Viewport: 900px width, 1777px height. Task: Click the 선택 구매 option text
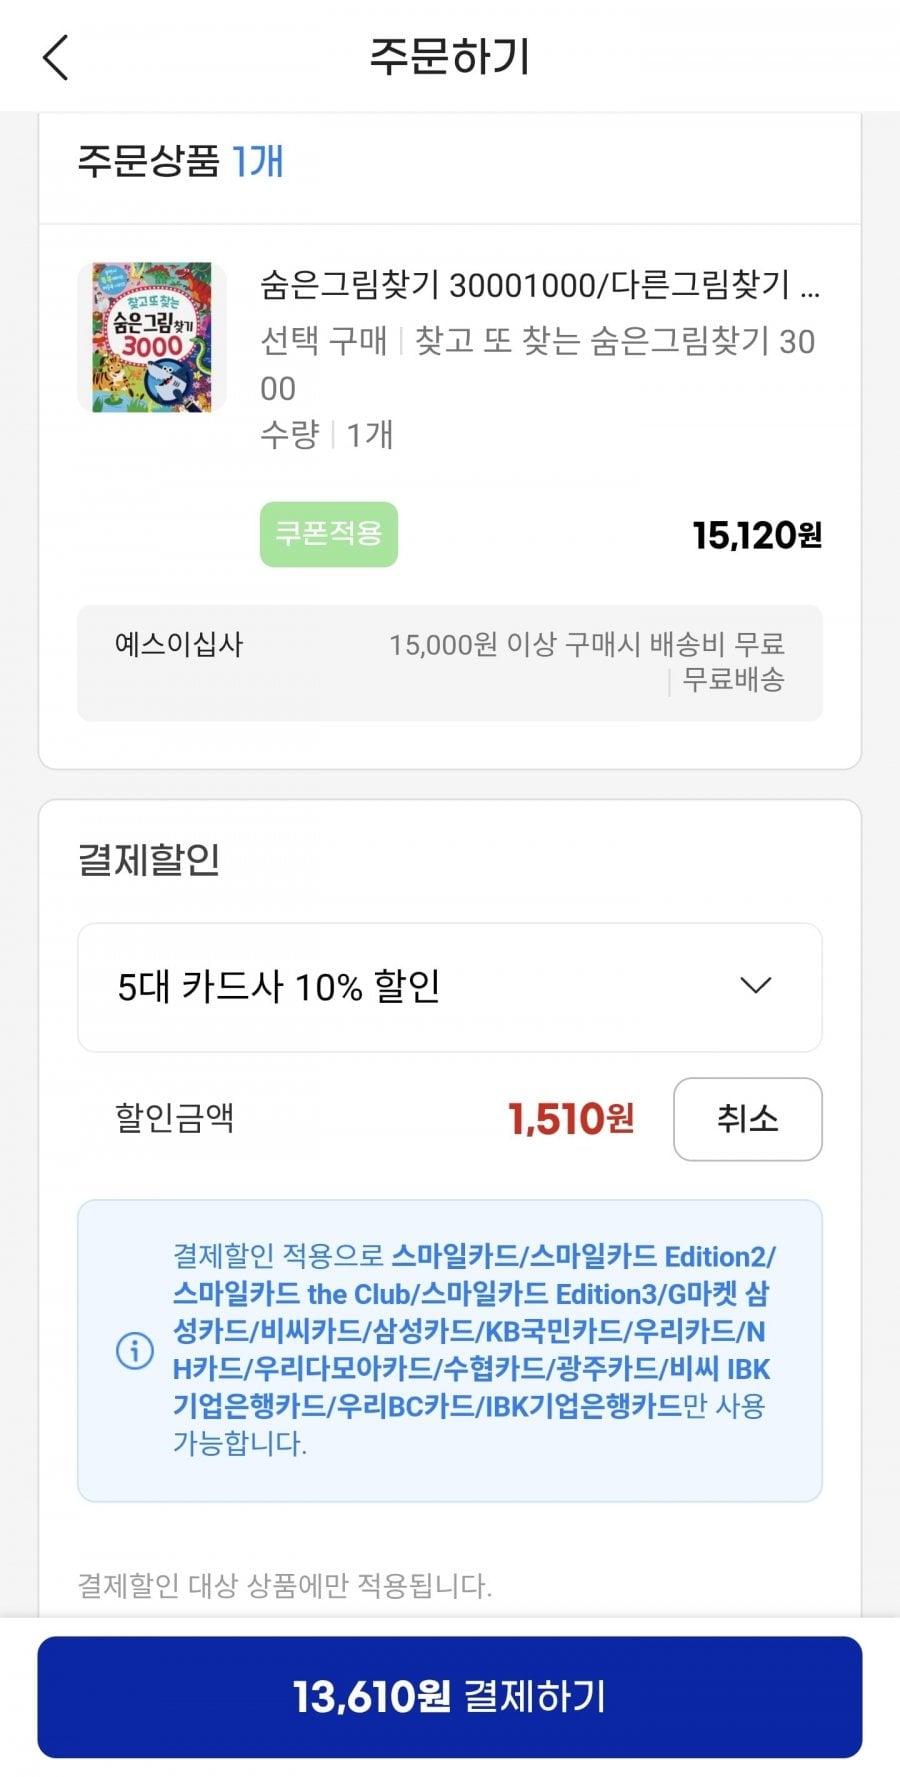323,341
